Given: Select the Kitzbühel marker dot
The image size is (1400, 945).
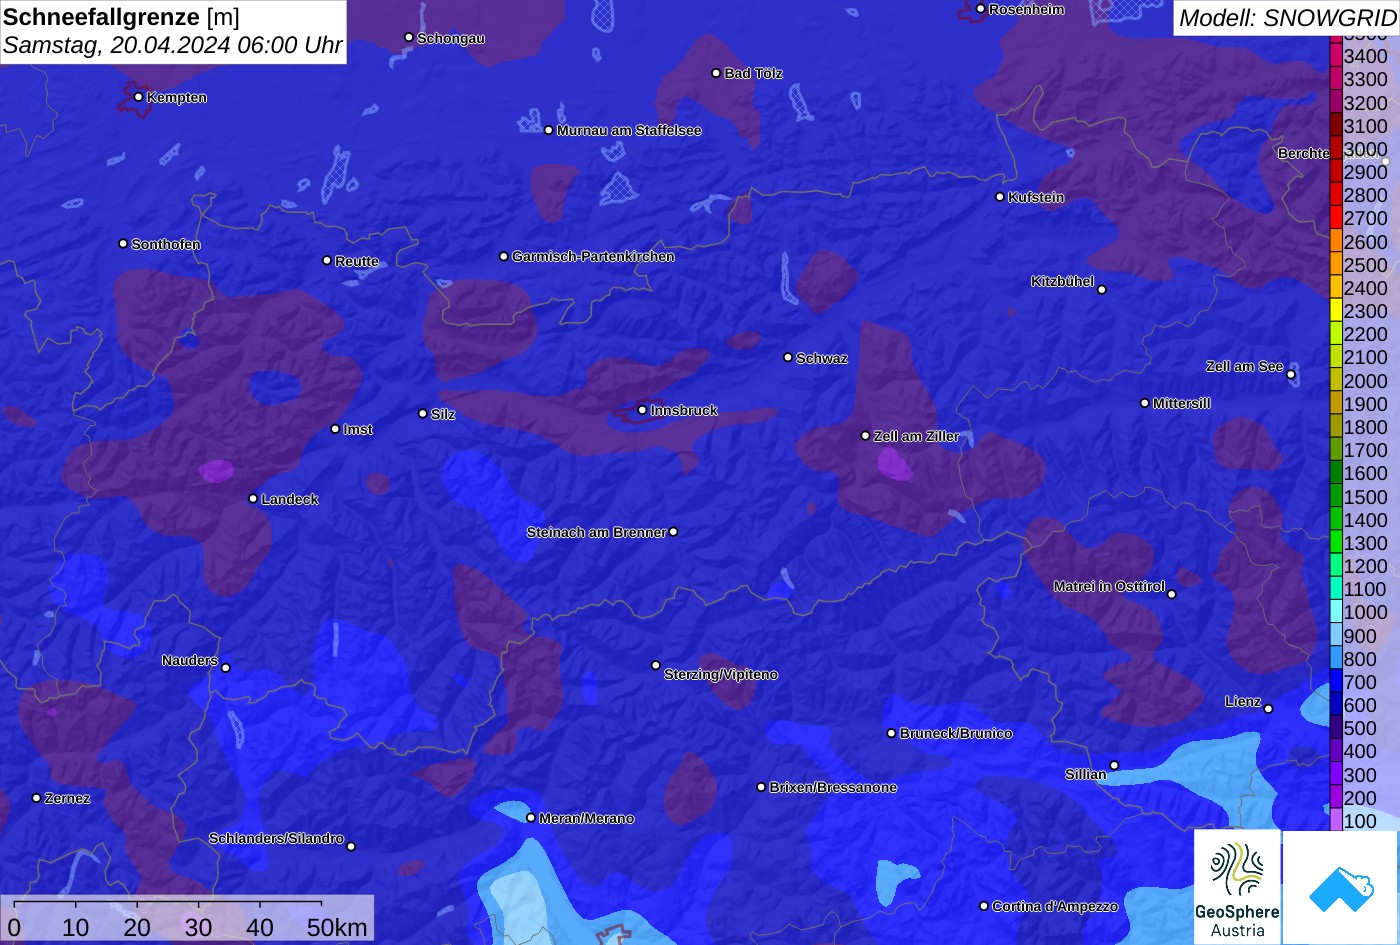Looking at the screenshot, I should coord(1102,290).
